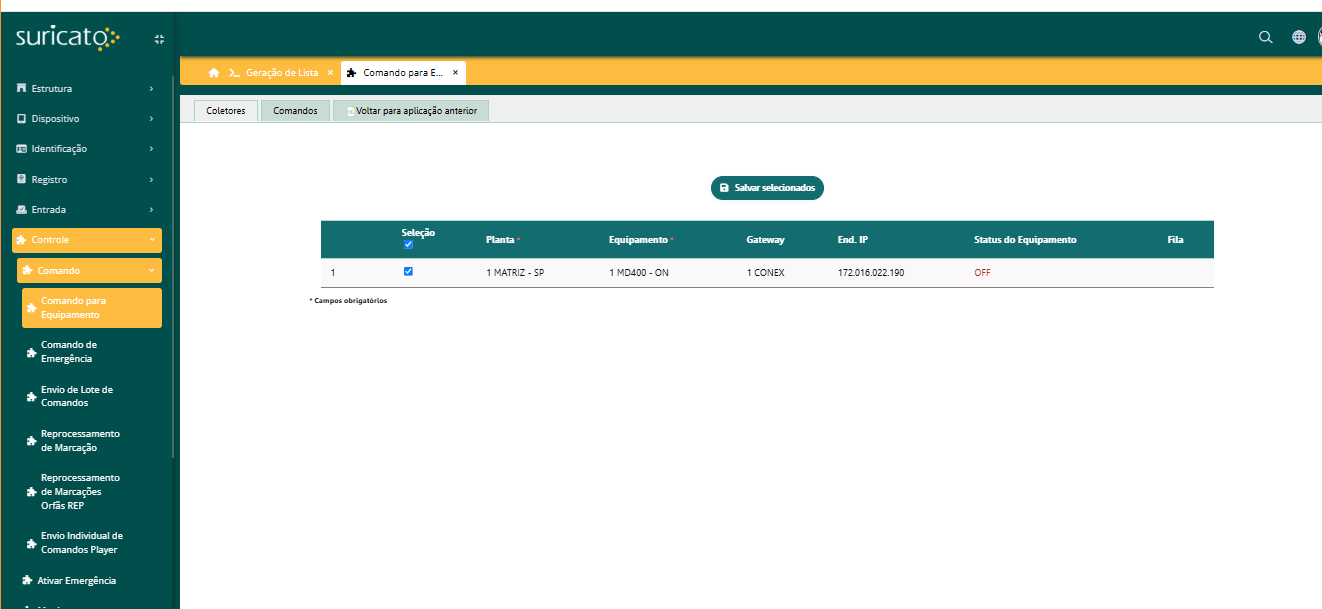
Task: Expand the Registro menu chevron
Action: [151, 180]
